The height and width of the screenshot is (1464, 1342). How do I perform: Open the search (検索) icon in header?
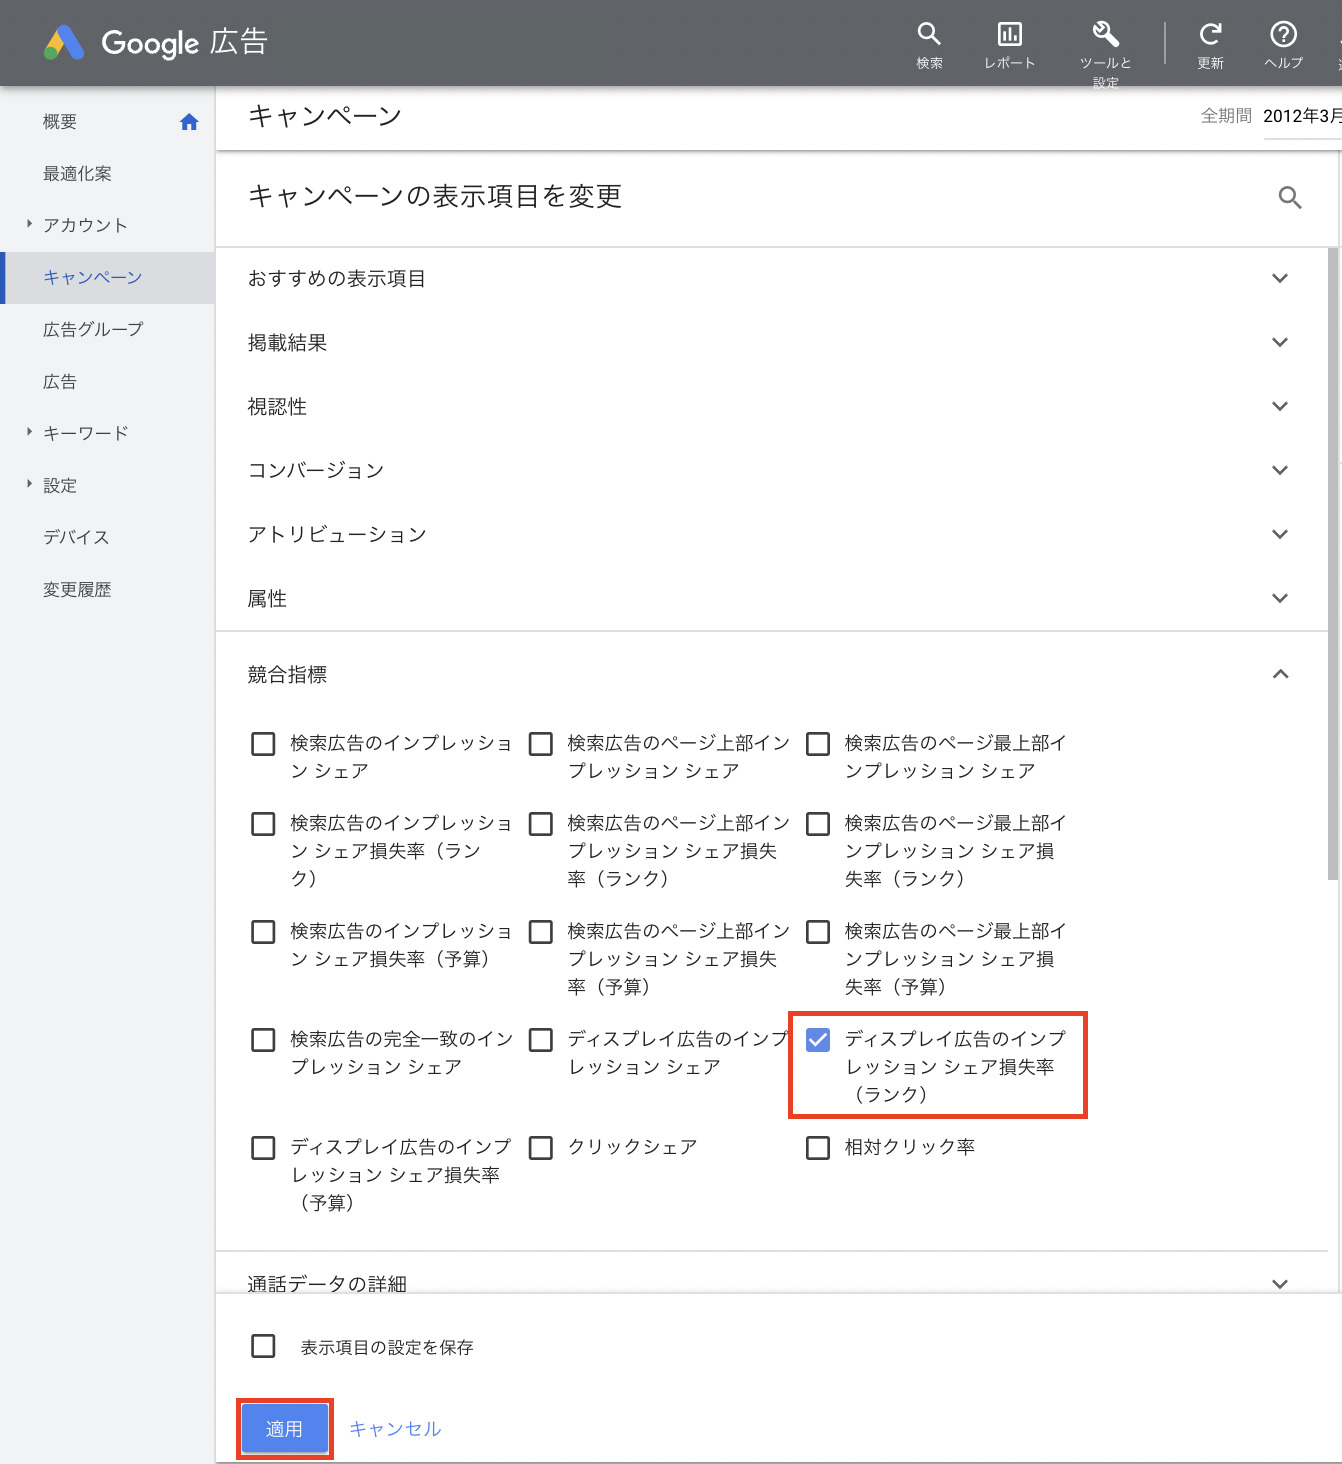(x=929, y=35)
